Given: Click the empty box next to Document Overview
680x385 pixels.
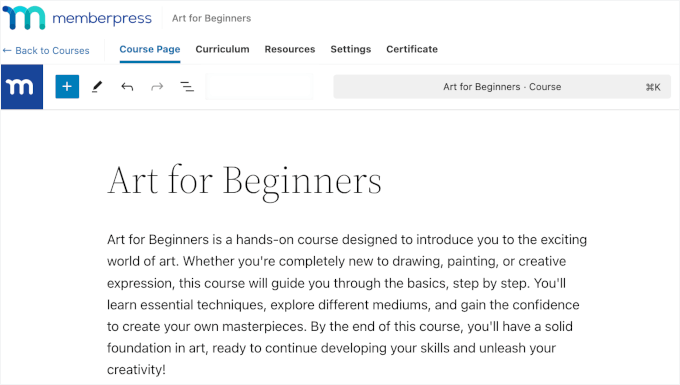Looking at the screenshot, I should (x=259, y=87).
